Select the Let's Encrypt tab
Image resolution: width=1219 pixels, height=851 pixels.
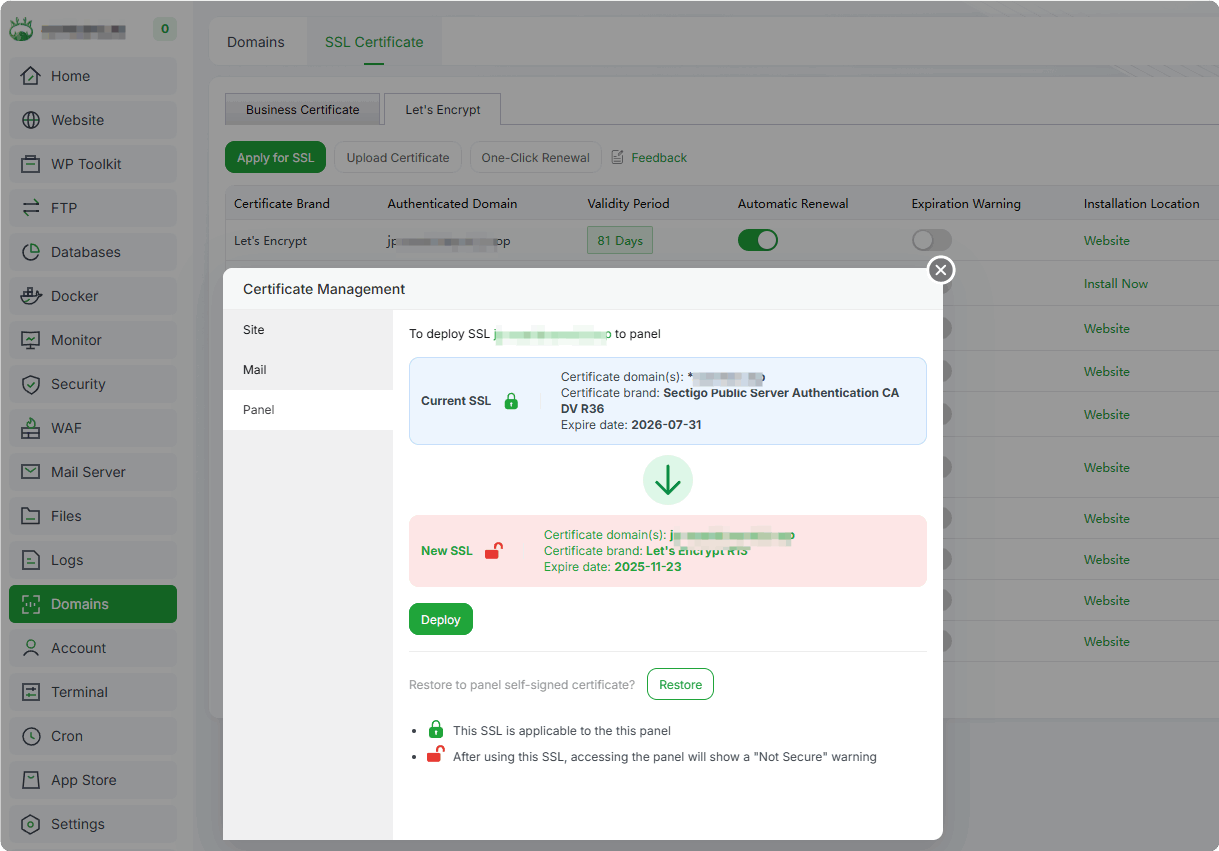click(x=443, y=110)
